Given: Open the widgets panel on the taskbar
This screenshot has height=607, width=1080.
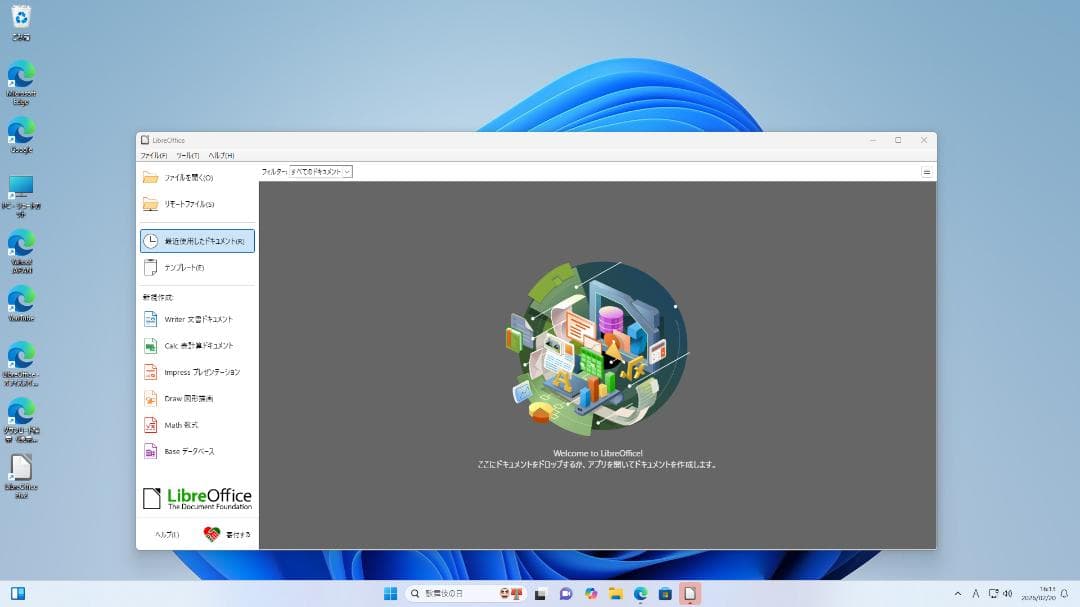Looking at the screenshot, I should coord(18,593).
